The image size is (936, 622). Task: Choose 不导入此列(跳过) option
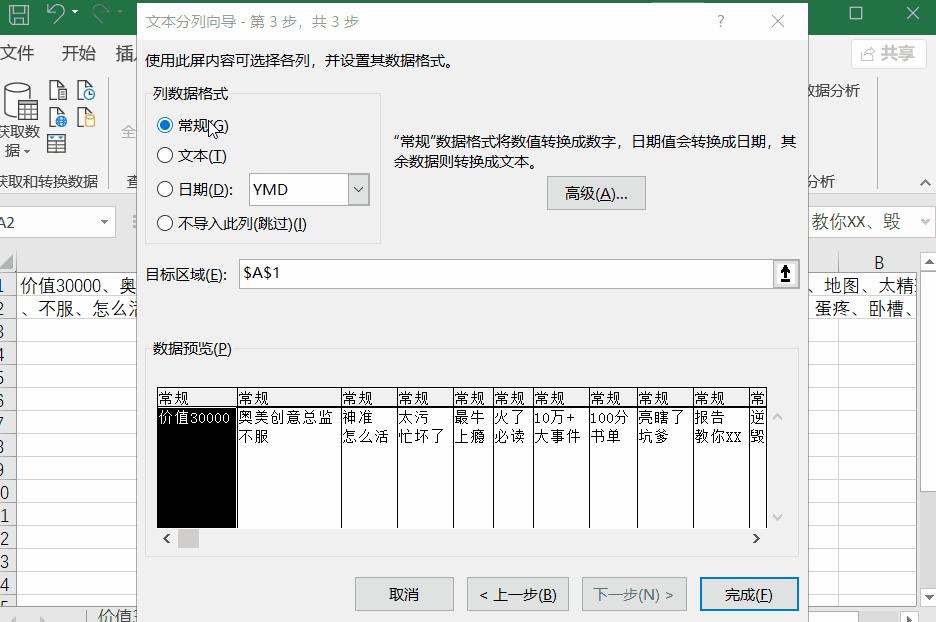(165, 224)
